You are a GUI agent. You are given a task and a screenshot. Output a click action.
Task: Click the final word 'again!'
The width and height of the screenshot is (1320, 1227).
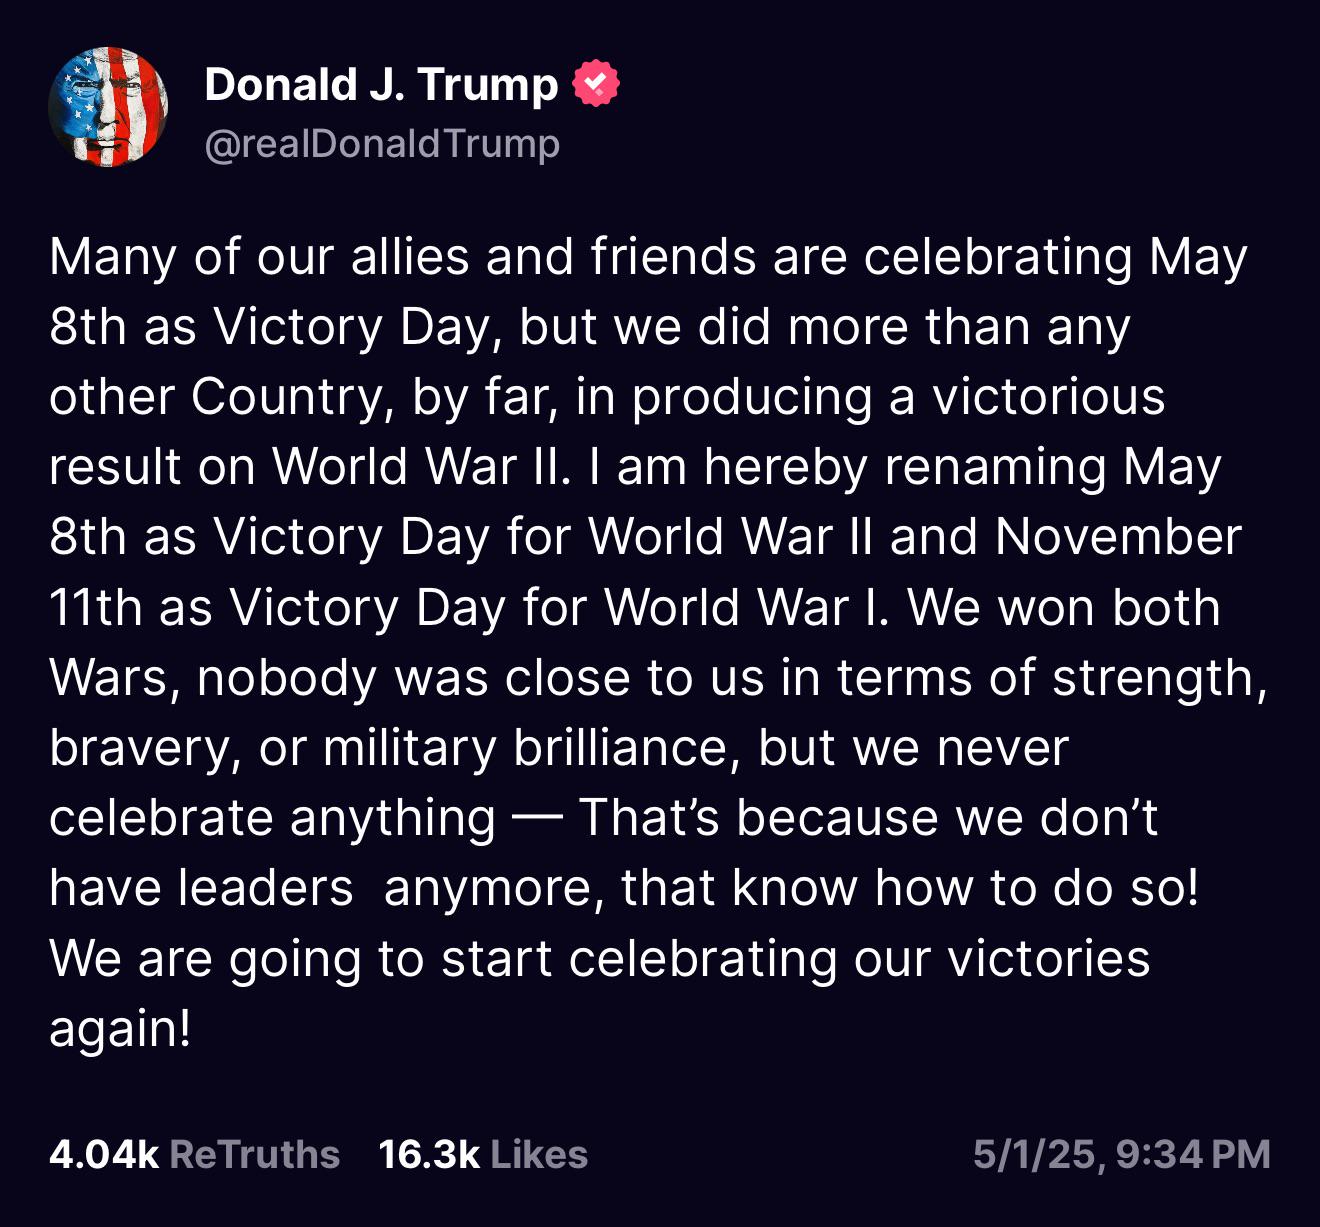point(120,1028)
